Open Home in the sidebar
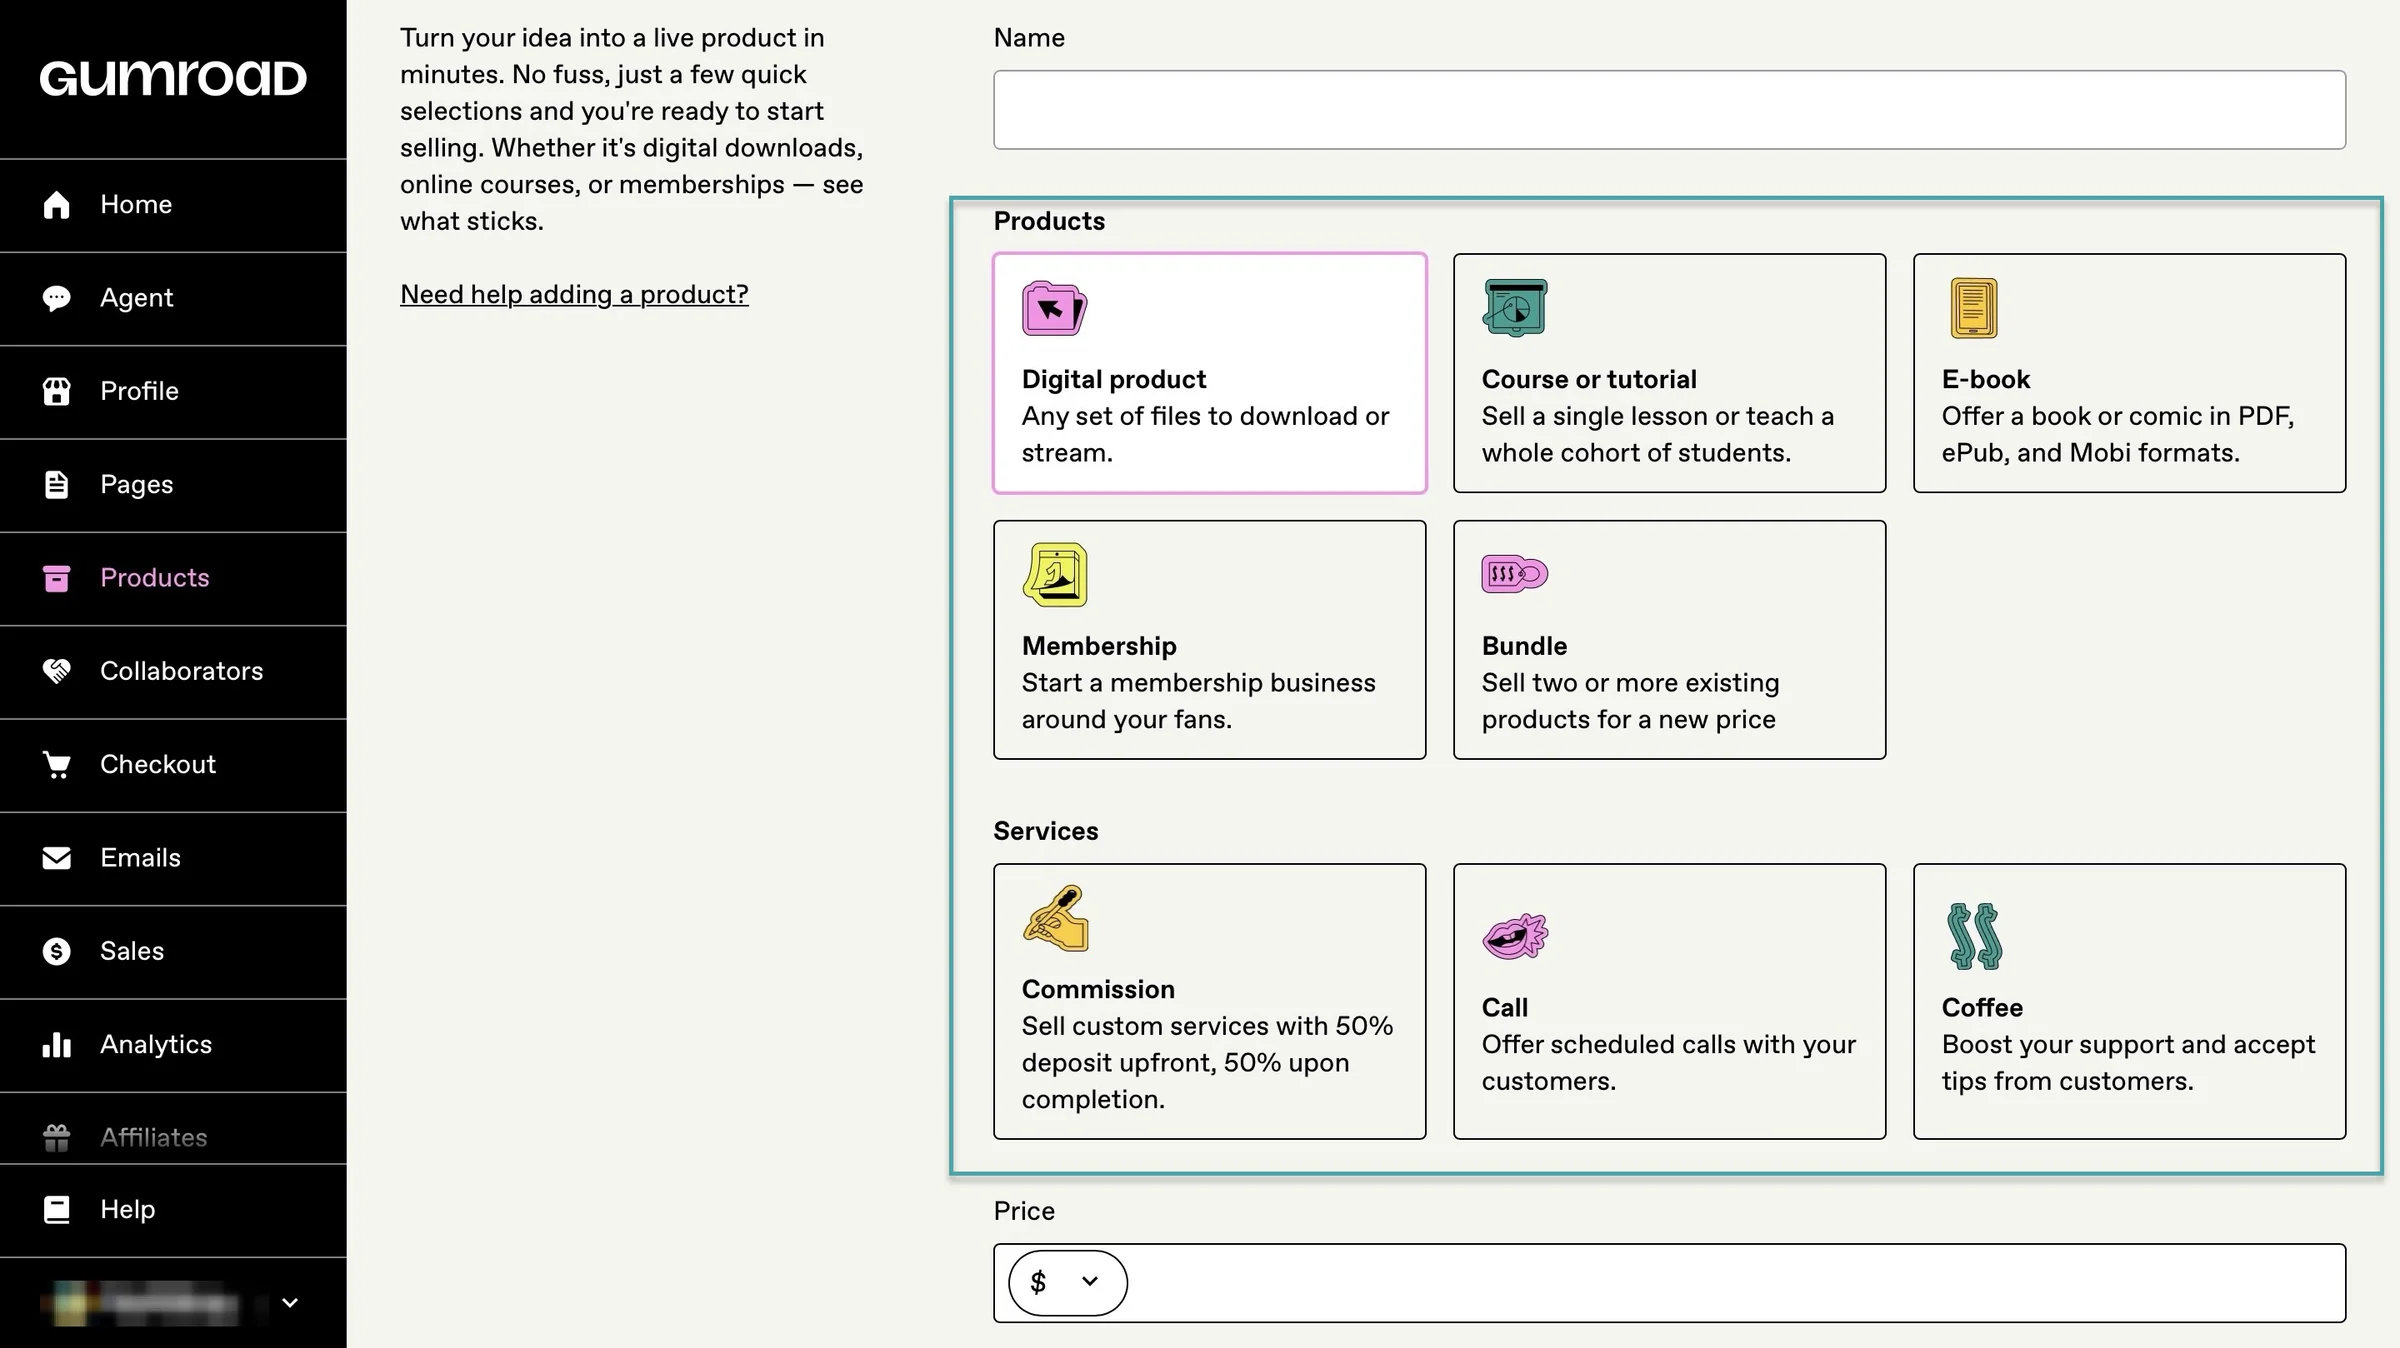Image resolution: width=2400 pixels, height=1348 pixels. coord(173,205)
